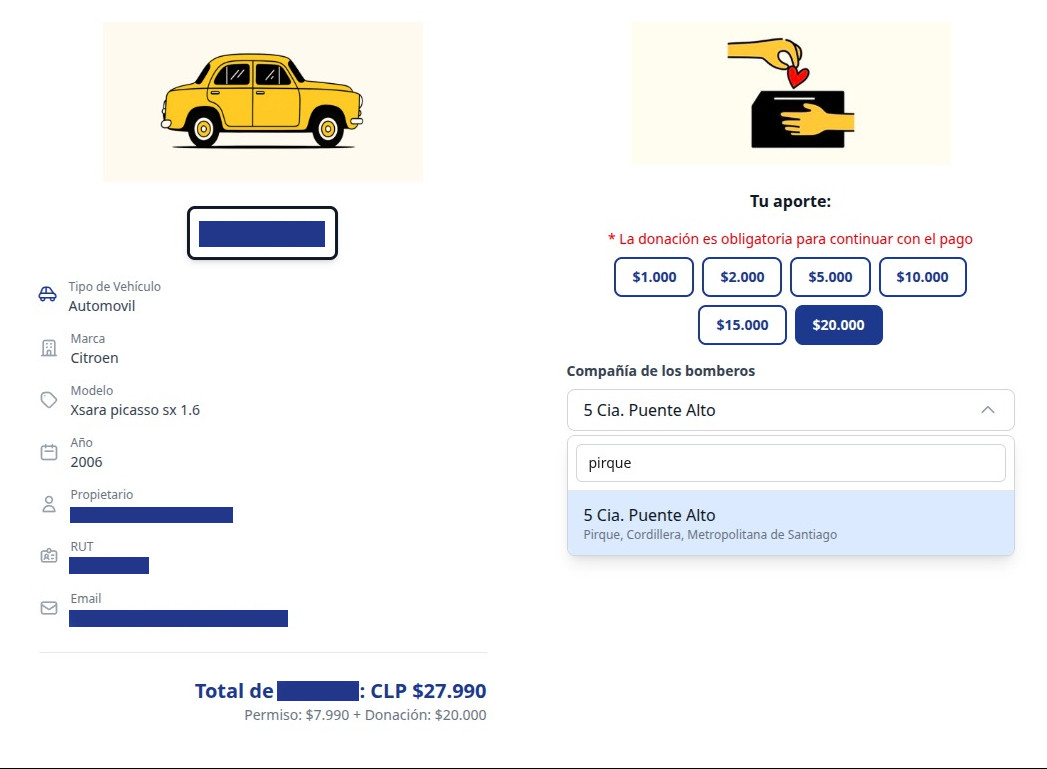This screenshot has width=1047, height=769.
Task: Select the $2.000 donation amount
Action: tap(742, 277)
